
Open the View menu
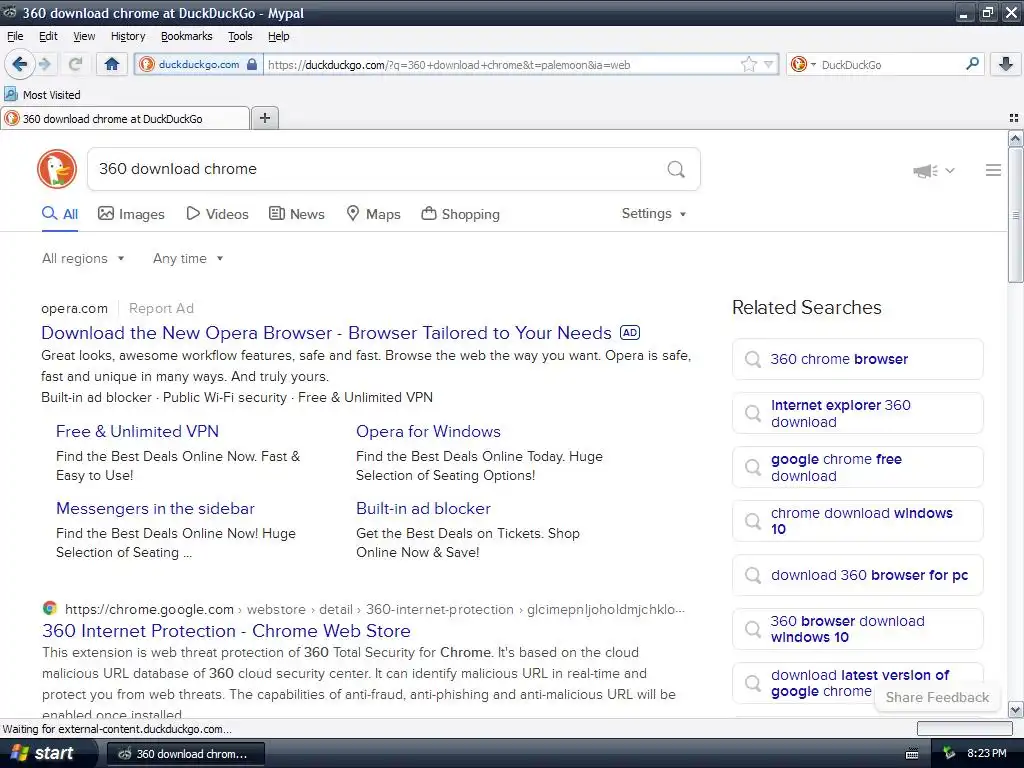point(84,36)
